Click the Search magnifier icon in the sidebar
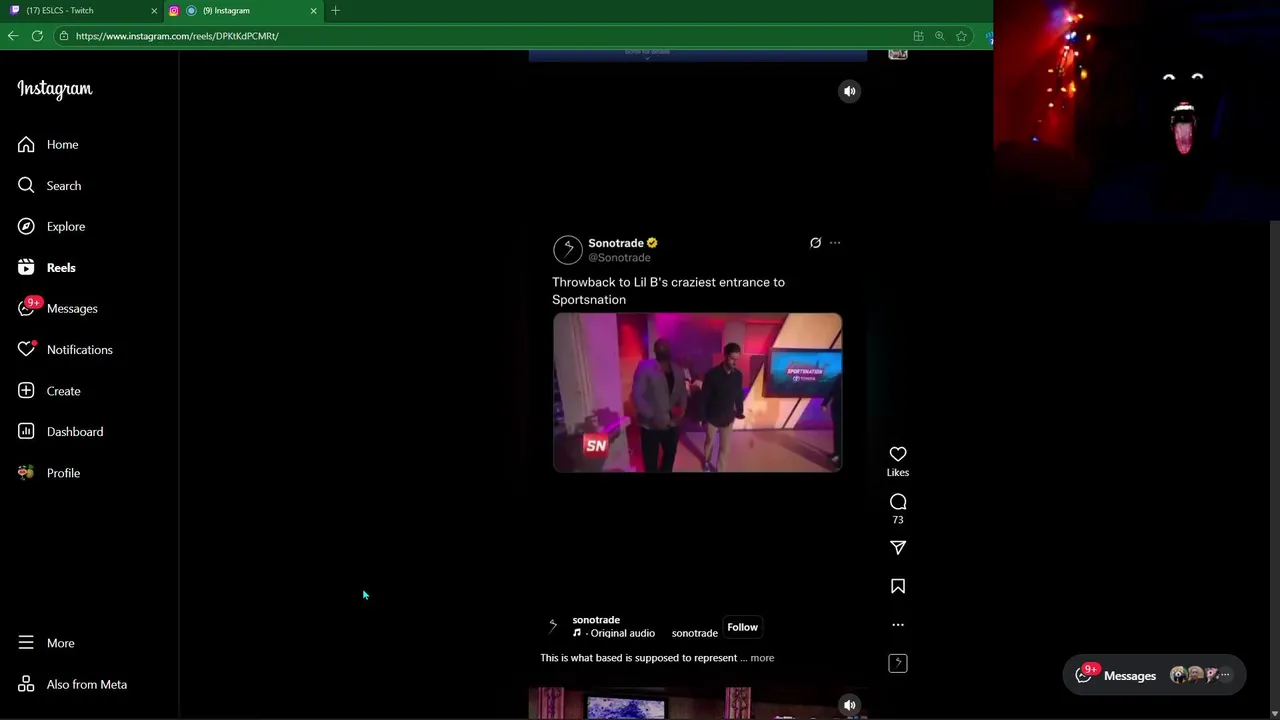This screenshot has height=720, width=1280. [x=26, y=186]
